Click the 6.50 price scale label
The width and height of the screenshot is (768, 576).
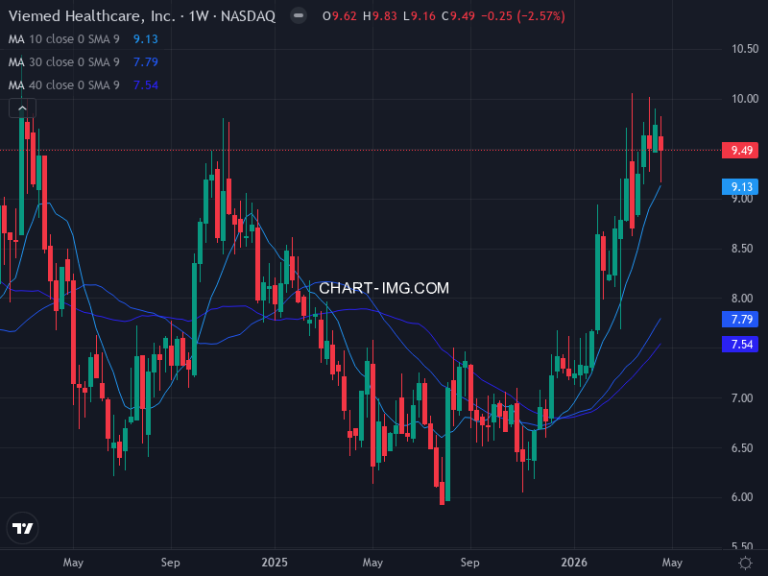[744, 448]
